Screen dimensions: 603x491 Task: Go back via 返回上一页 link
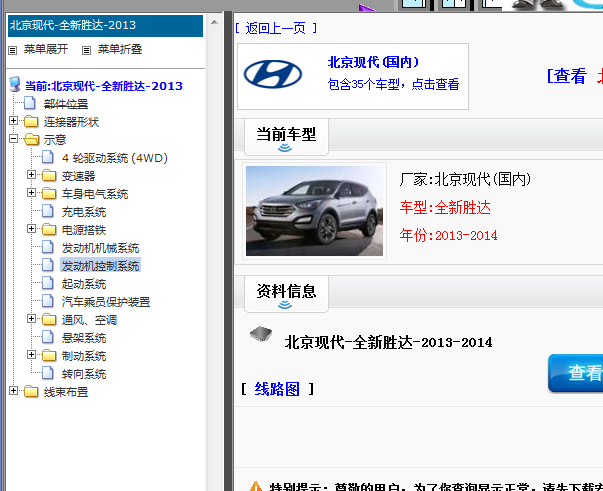[x=276, y=28]
